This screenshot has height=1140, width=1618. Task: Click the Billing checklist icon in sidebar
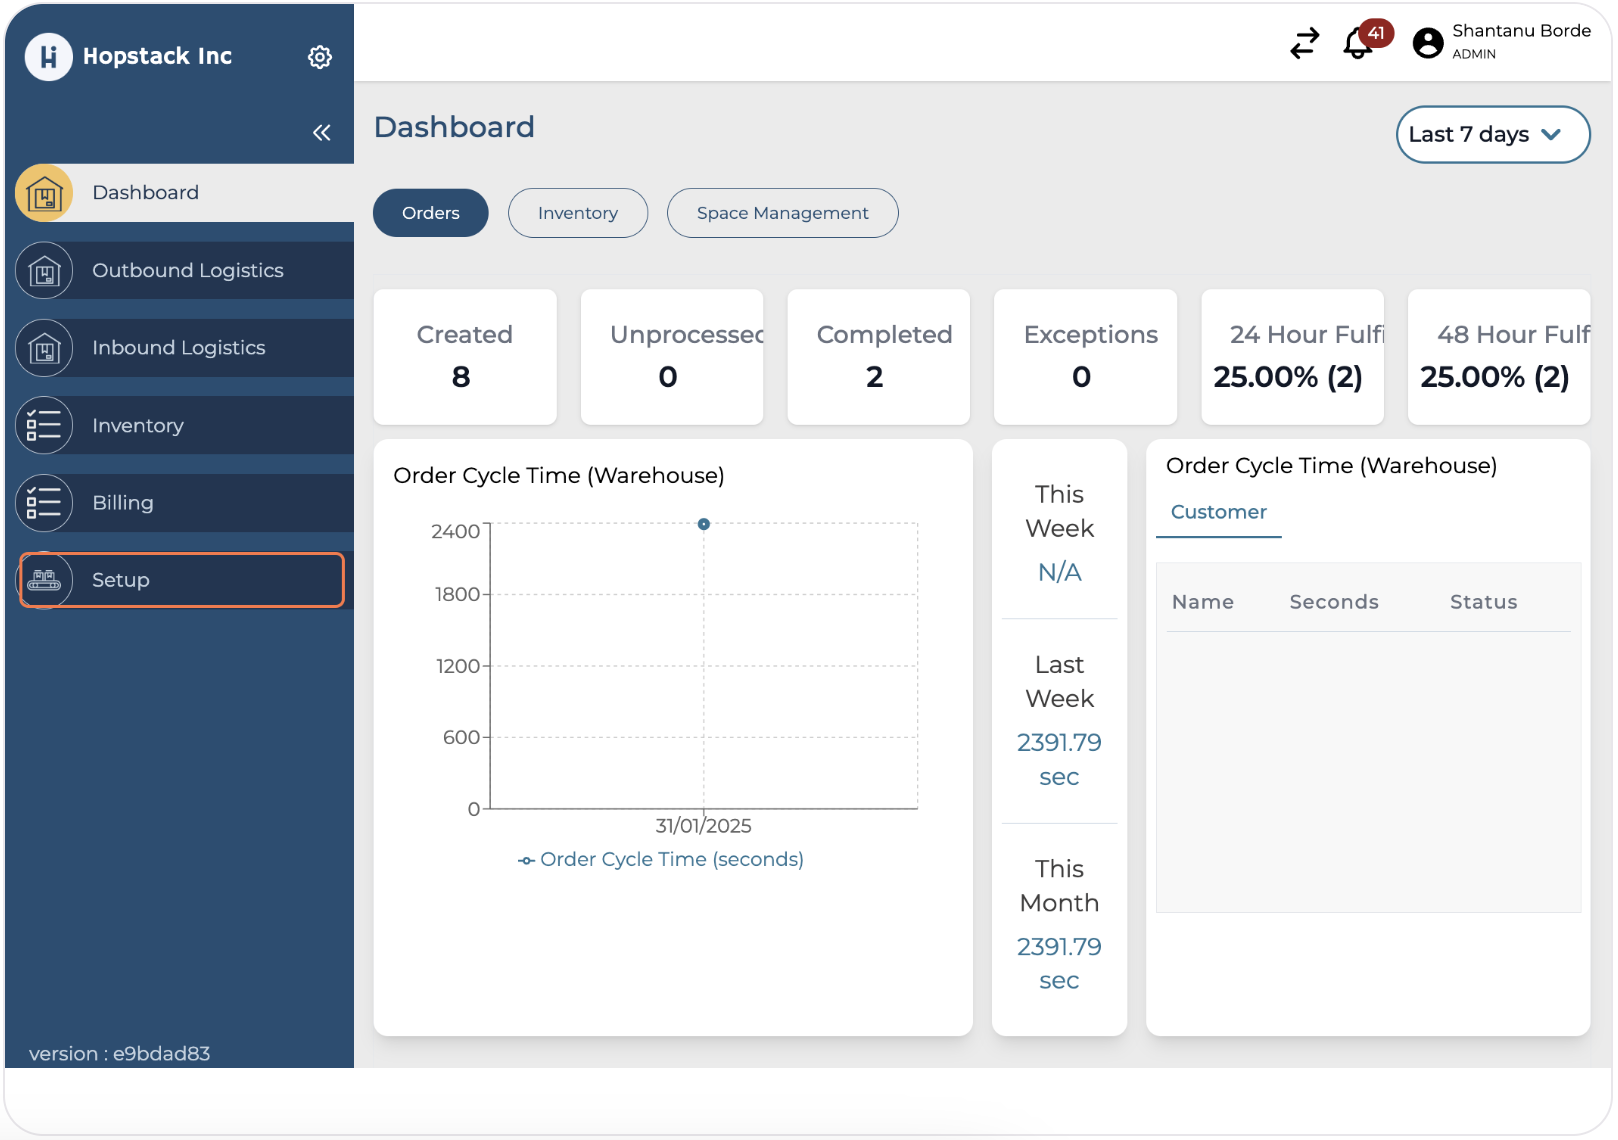point(44,503)
